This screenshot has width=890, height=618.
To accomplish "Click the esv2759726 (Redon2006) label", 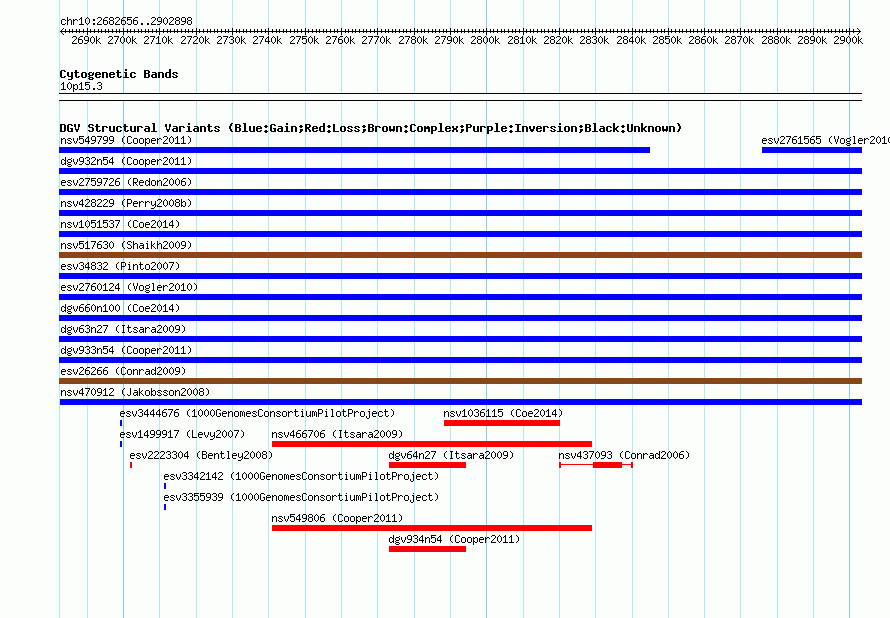I will pos(126,182).
